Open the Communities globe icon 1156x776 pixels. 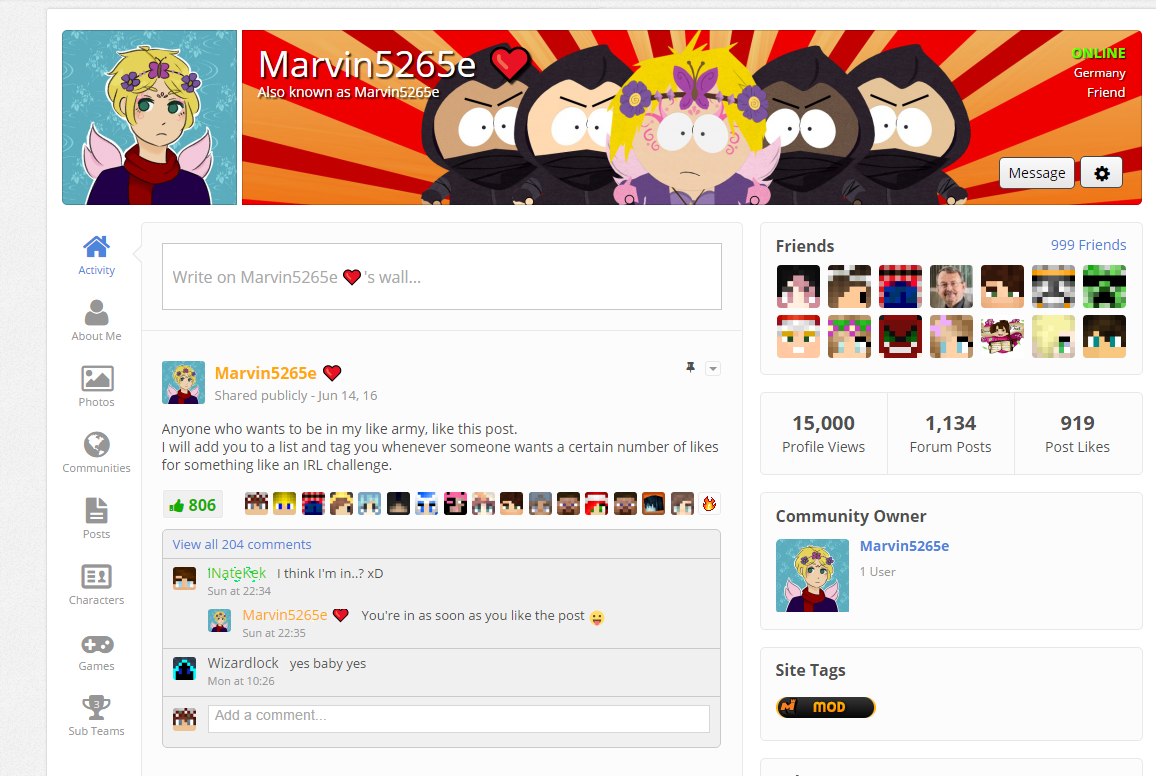tap(97, 444)
